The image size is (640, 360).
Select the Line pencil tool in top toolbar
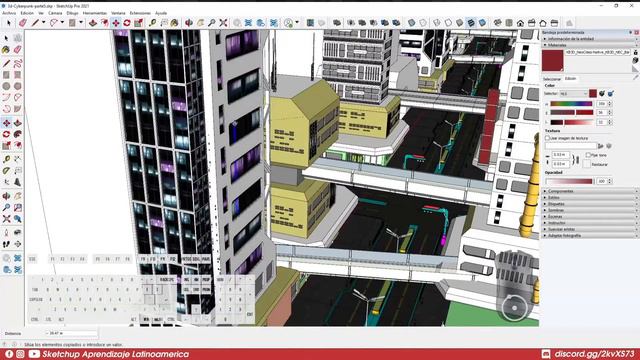click(x=35, y=23)
